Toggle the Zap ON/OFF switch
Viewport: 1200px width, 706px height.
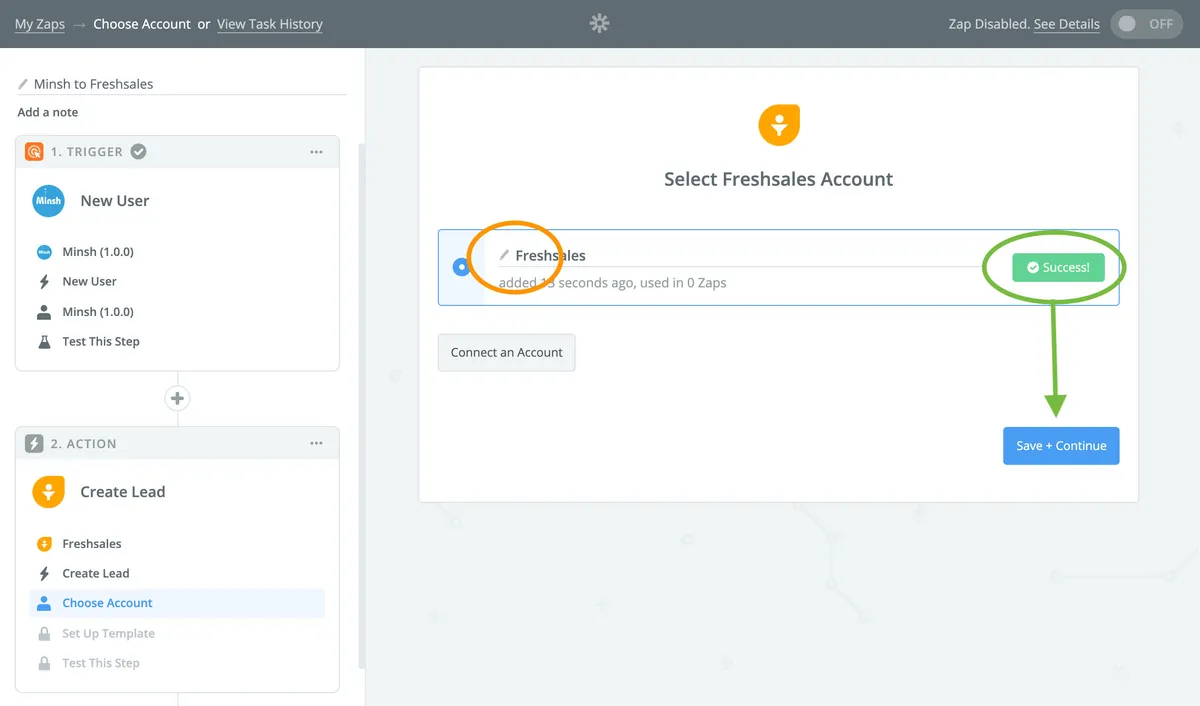tap(1146, 24)
